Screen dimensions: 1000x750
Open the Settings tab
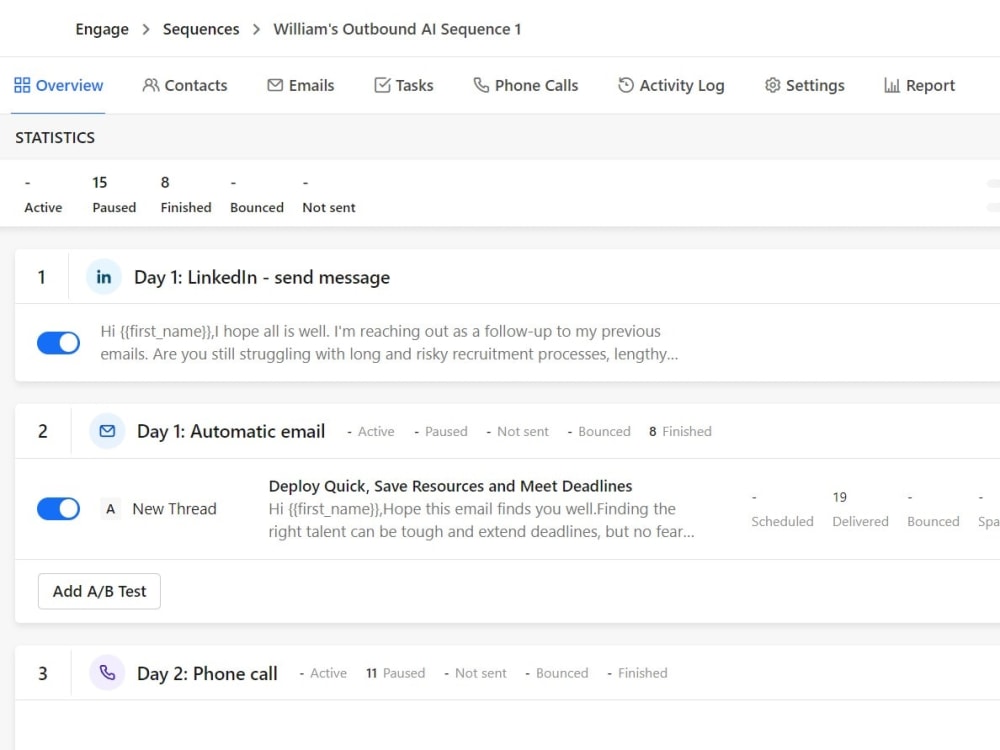point(804,85)
